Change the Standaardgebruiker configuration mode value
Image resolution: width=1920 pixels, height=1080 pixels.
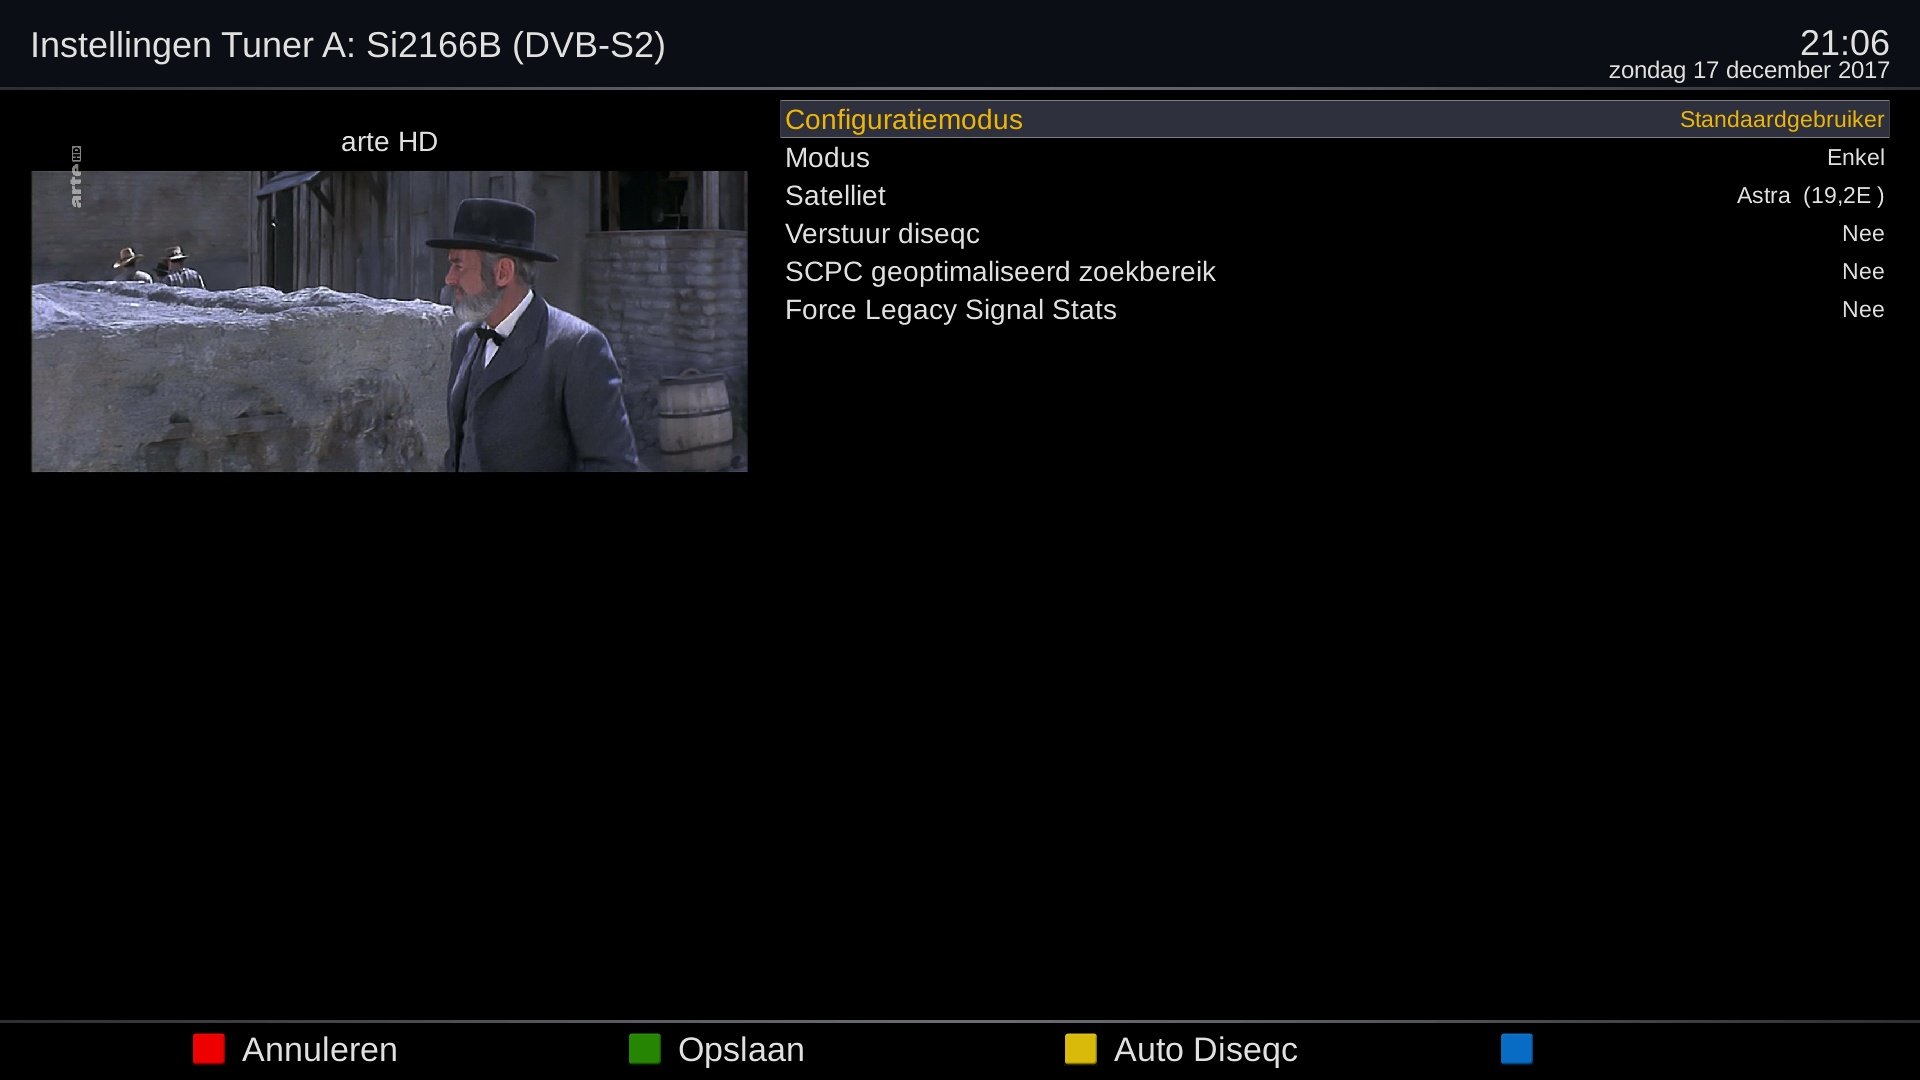[x=1781, y=119]
